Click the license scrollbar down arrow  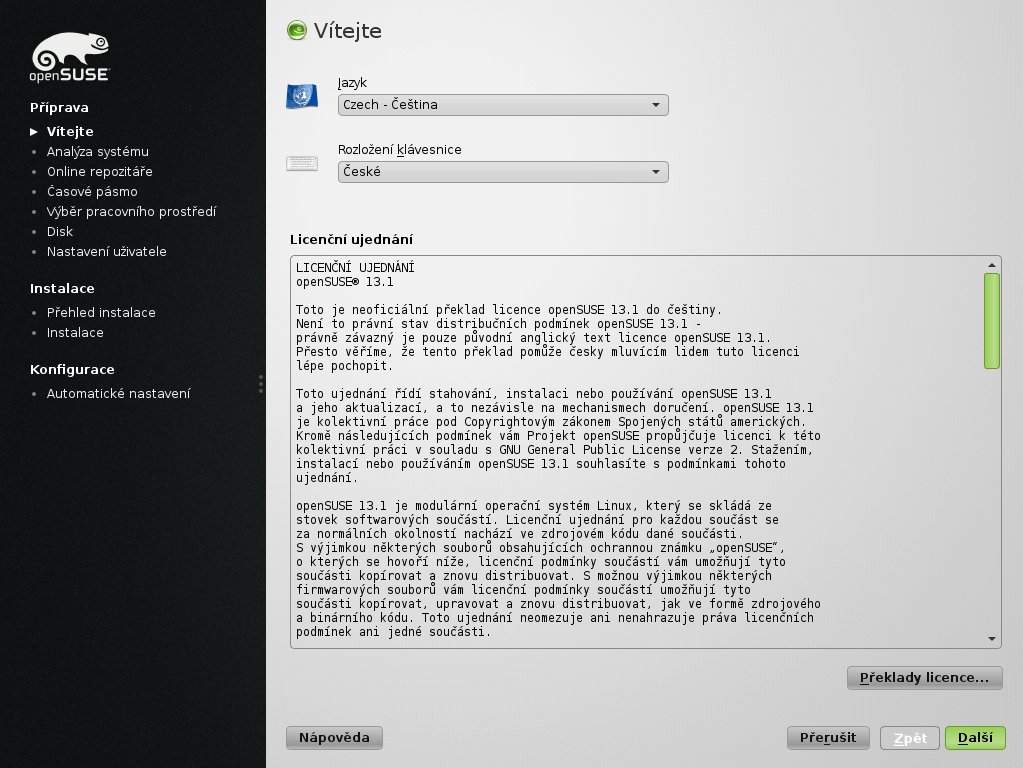[x=992, y=639]
